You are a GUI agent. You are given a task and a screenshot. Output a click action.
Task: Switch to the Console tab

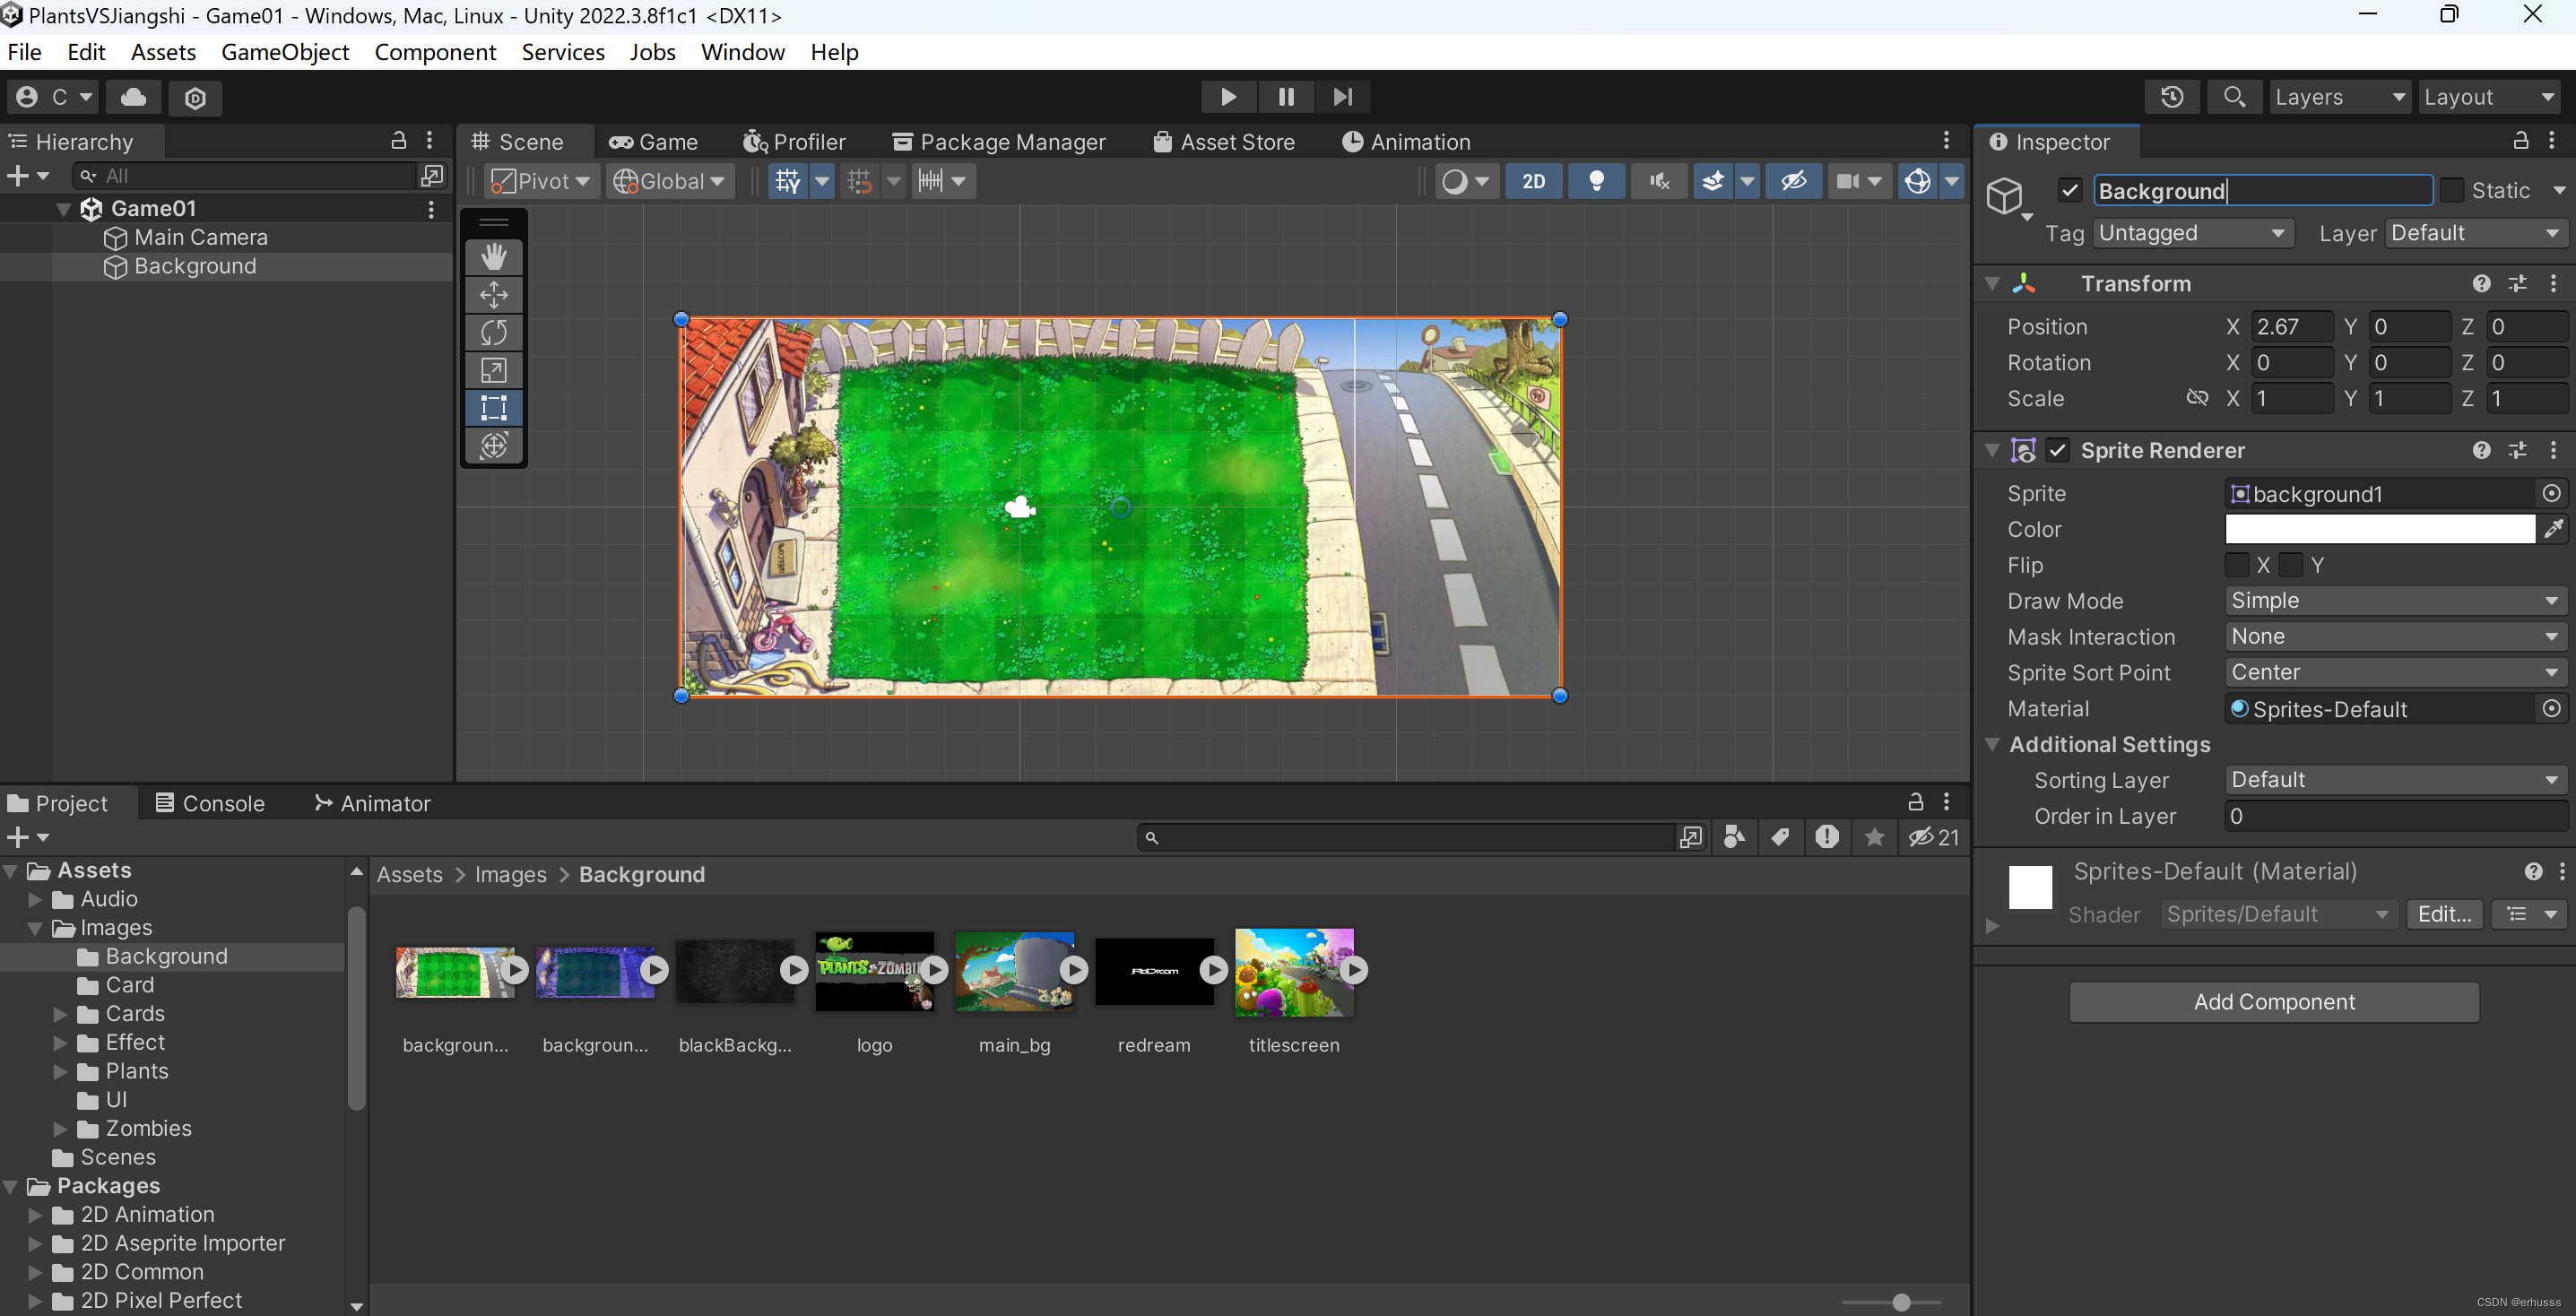pyautogui.click(x=210, y=803)
